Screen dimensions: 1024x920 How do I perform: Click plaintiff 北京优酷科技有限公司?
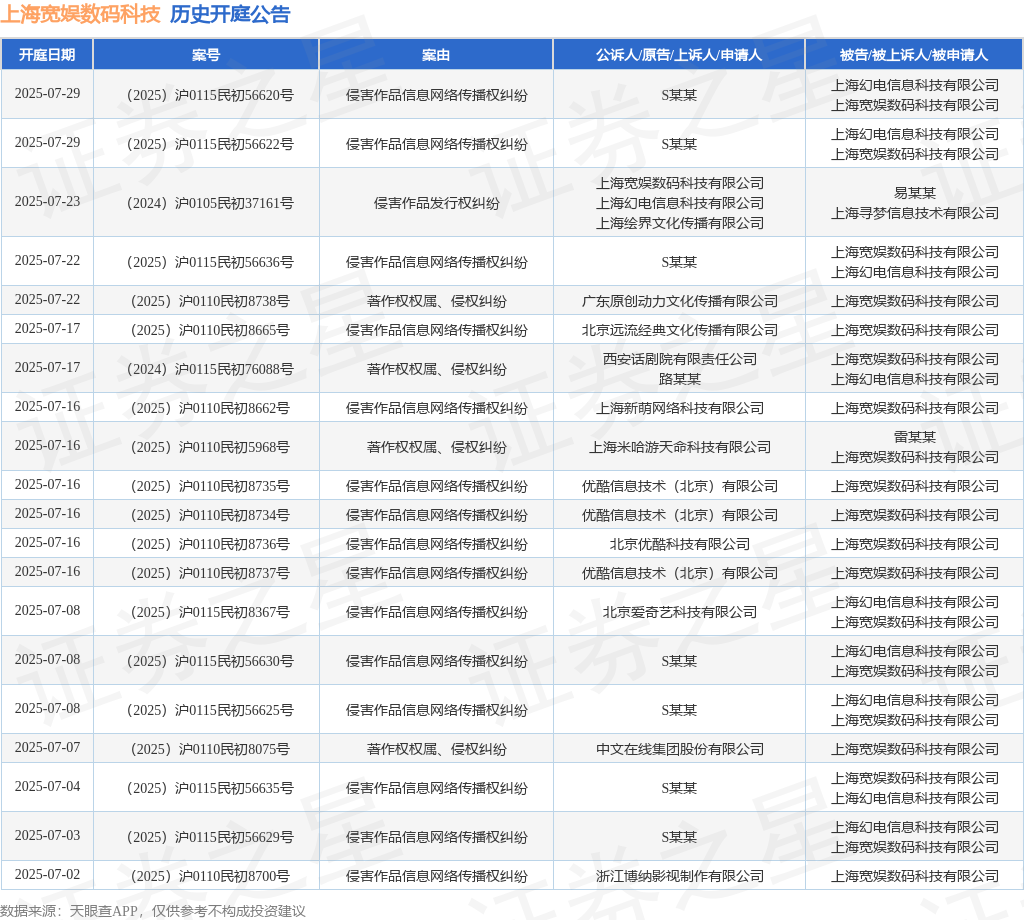click(679, 544)
